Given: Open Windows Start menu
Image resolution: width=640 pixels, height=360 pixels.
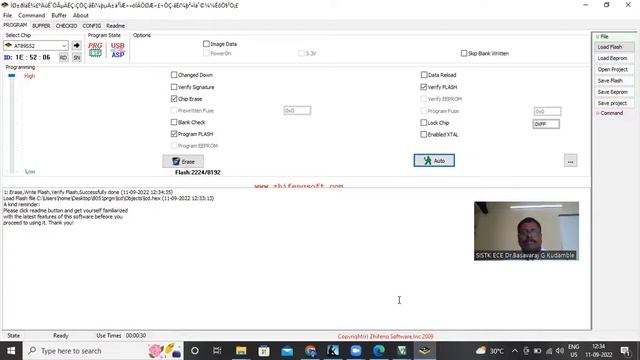Looking at the screenshot, I should coord(11,351).
